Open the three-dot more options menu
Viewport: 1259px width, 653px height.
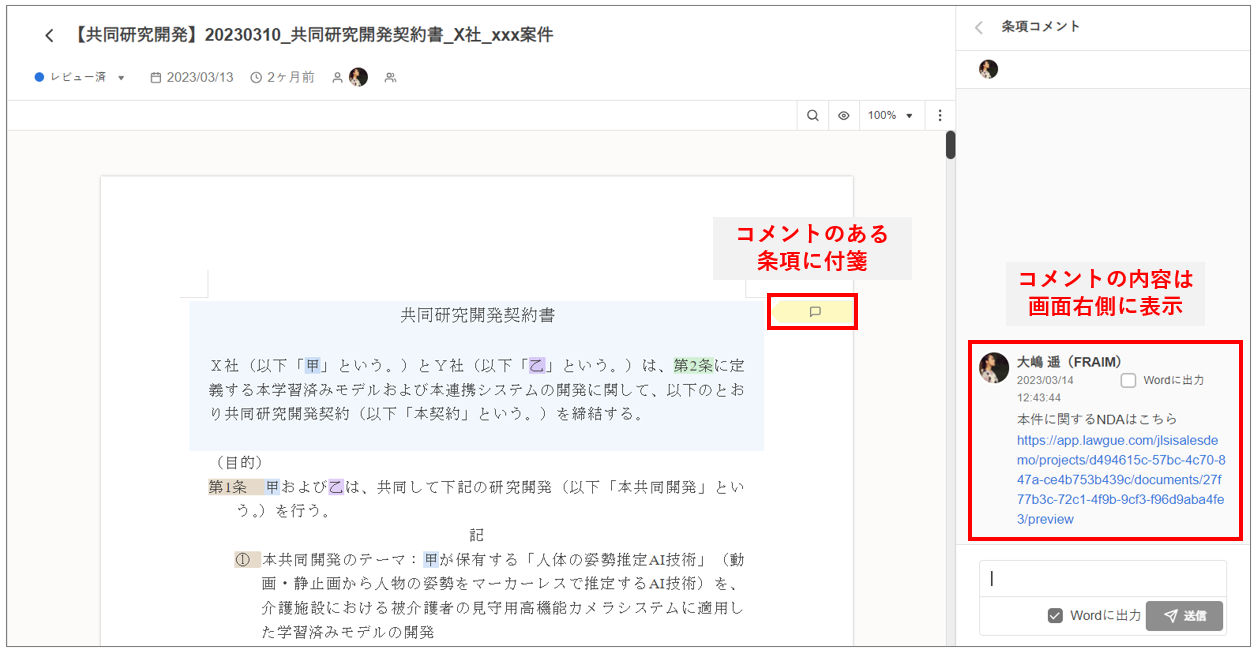coord(940,116)
